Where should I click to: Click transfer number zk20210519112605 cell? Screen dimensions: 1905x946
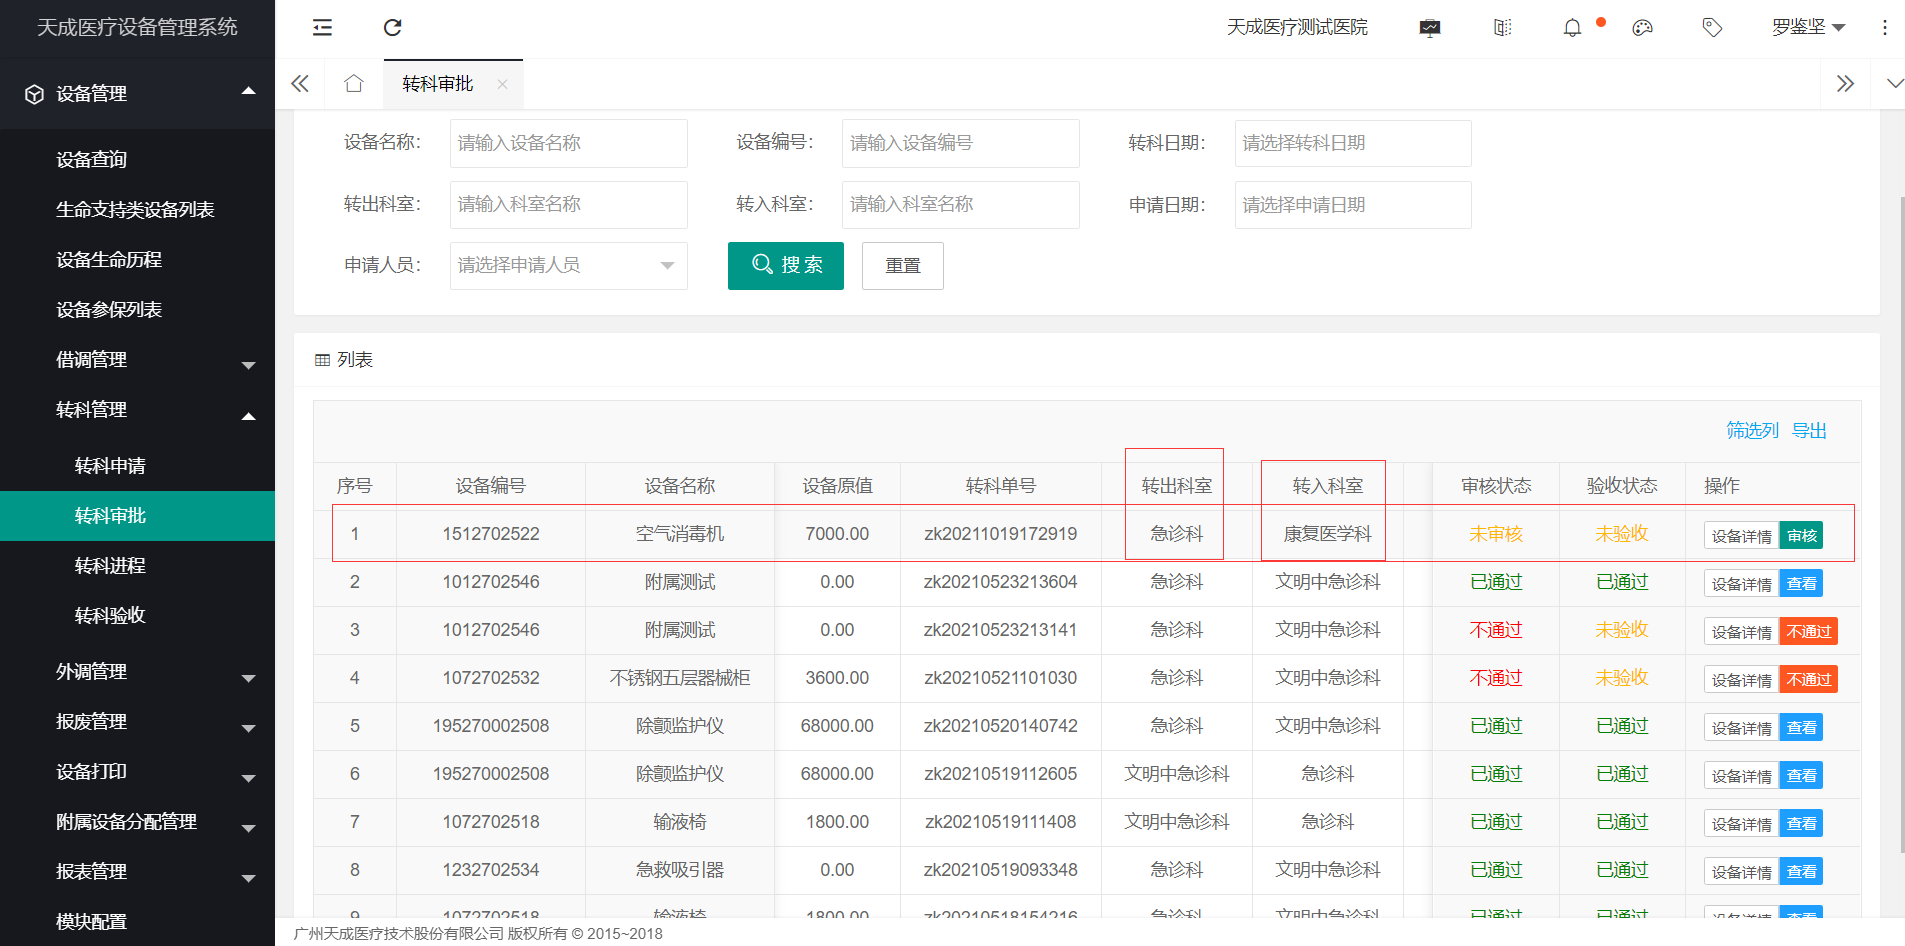tap(1001, 774)
